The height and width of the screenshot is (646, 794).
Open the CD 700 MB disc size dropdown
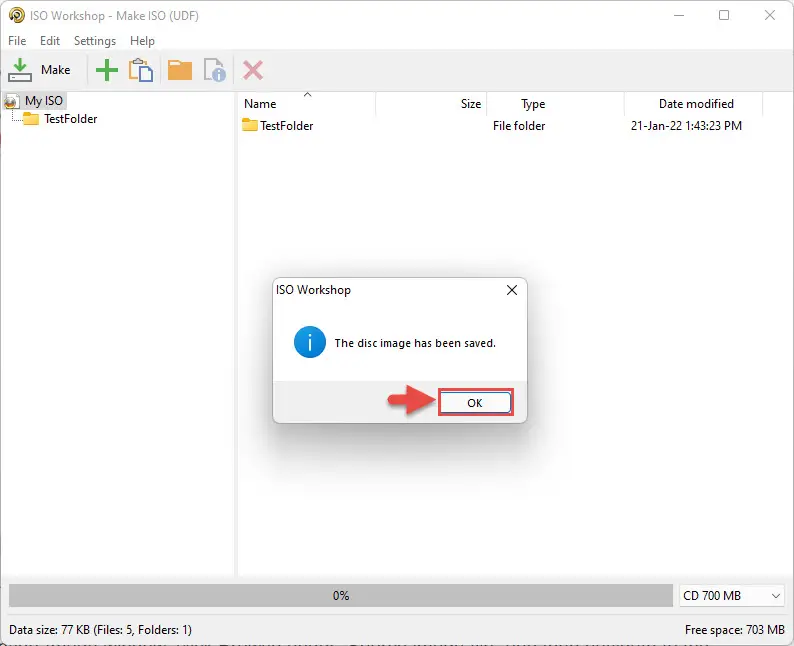click(732, 595)
